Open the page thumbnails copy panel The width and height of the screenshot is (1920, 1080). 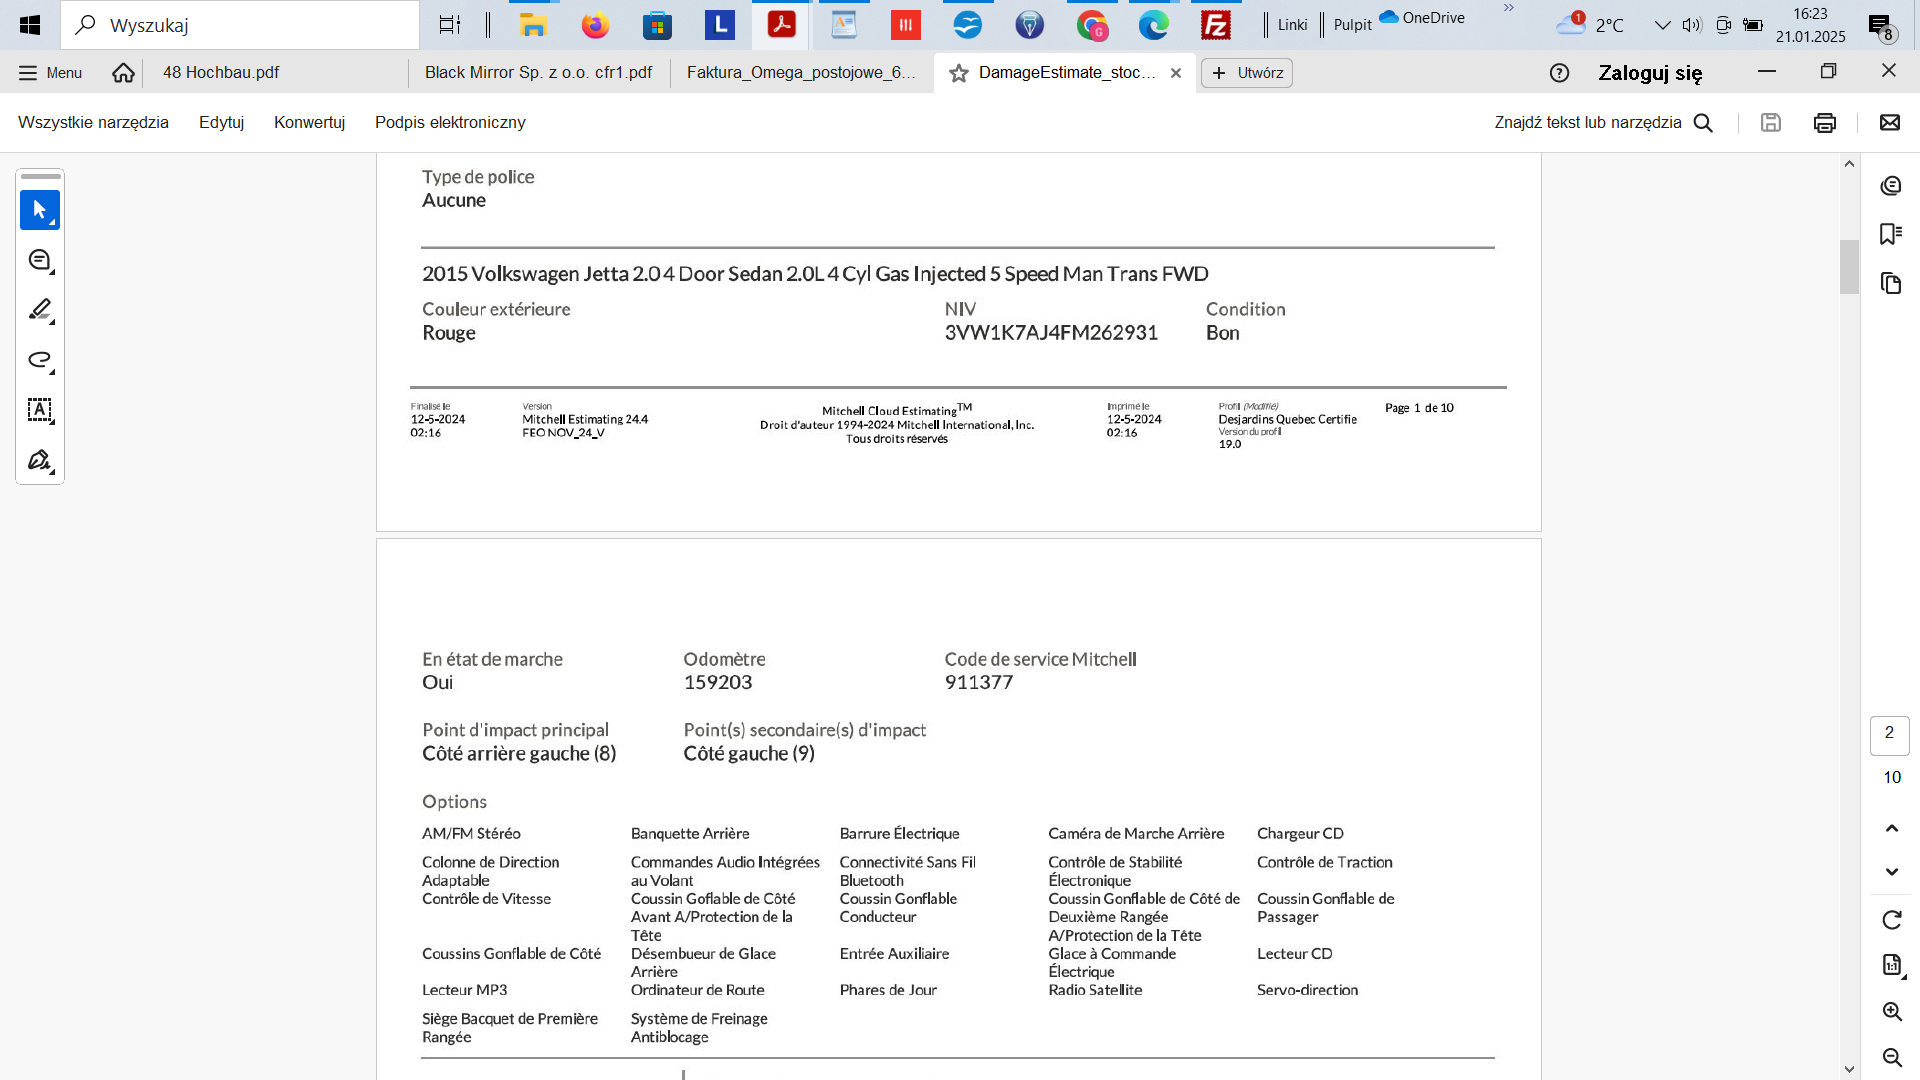[1890, 283]
